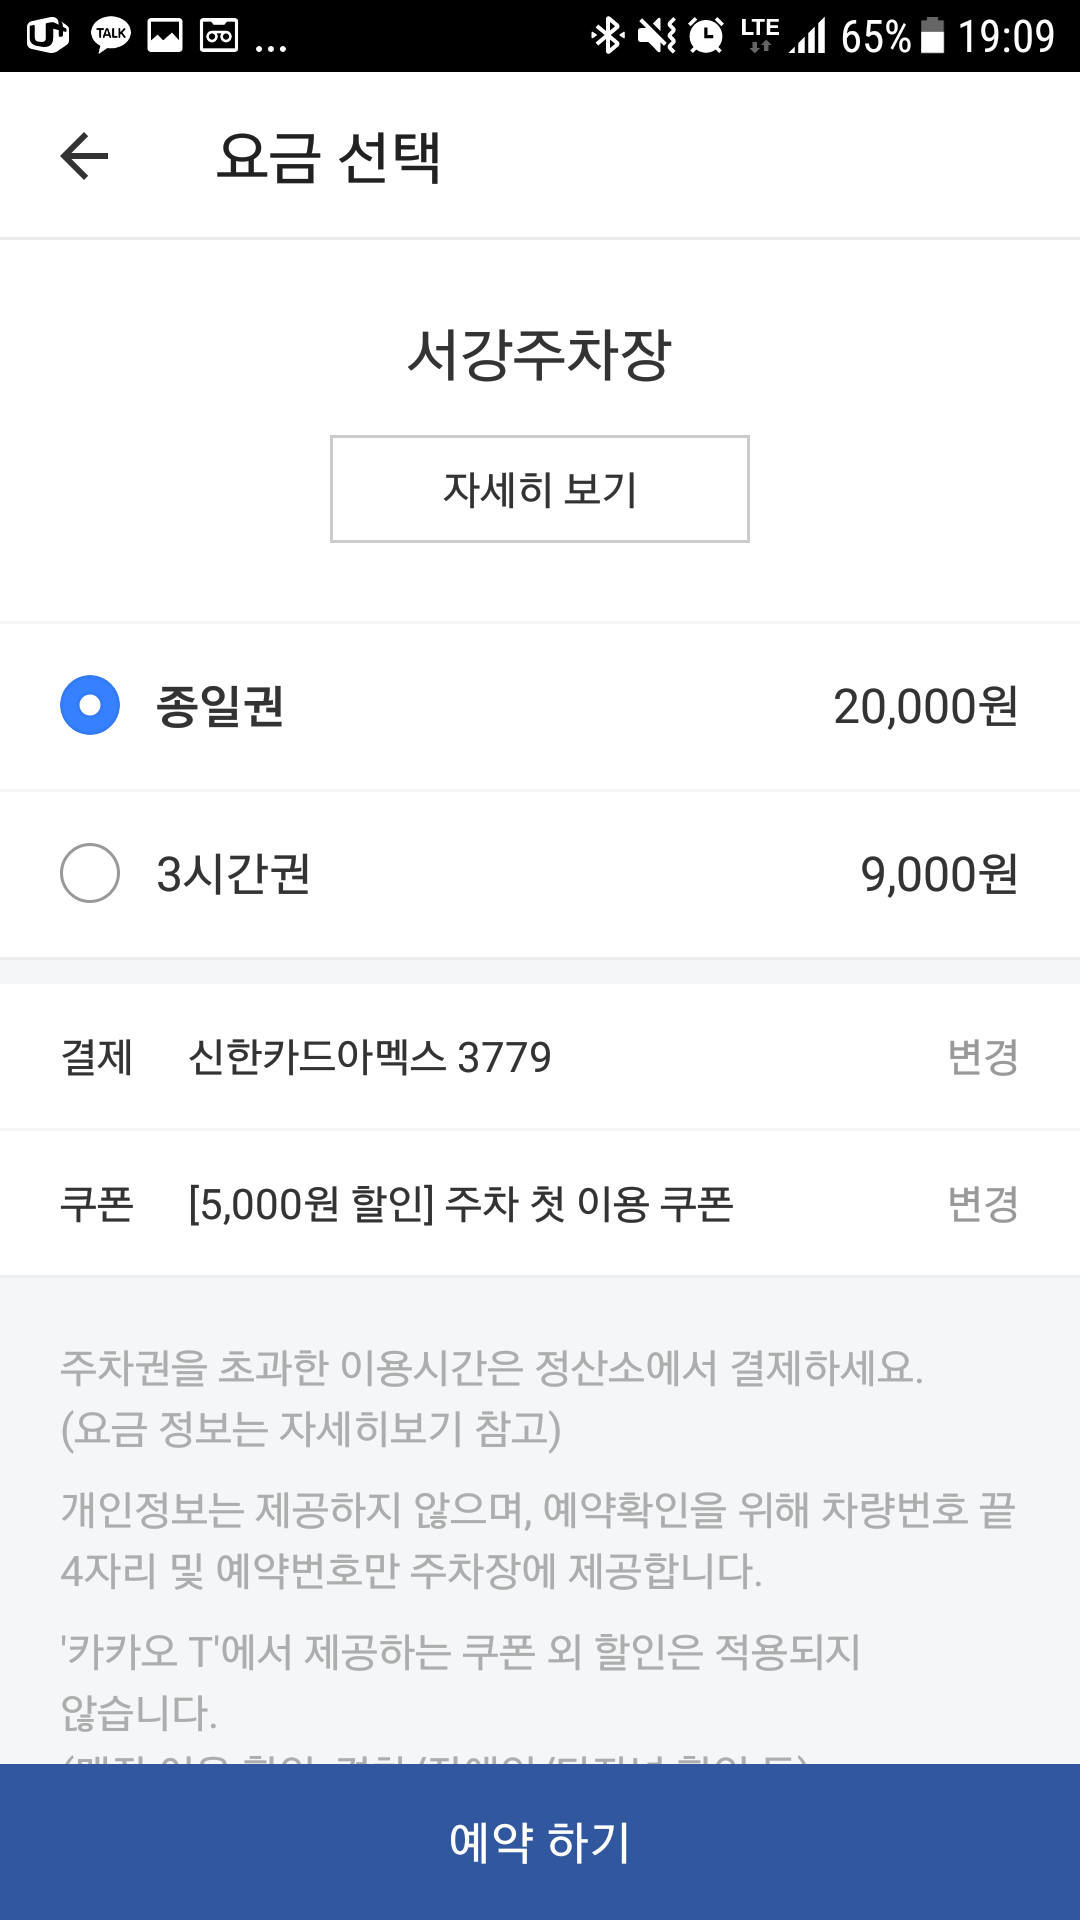The width and height of the screenshot is (1080, 1920).
Task: Tap the U+ carrier status icon
Action: 47,36
